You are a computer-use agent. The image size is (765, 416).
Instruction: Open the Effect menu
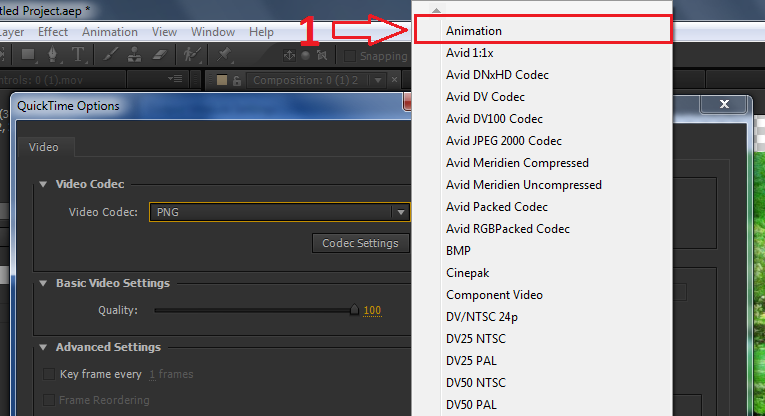pyautogui.click(x=53, y=32)
